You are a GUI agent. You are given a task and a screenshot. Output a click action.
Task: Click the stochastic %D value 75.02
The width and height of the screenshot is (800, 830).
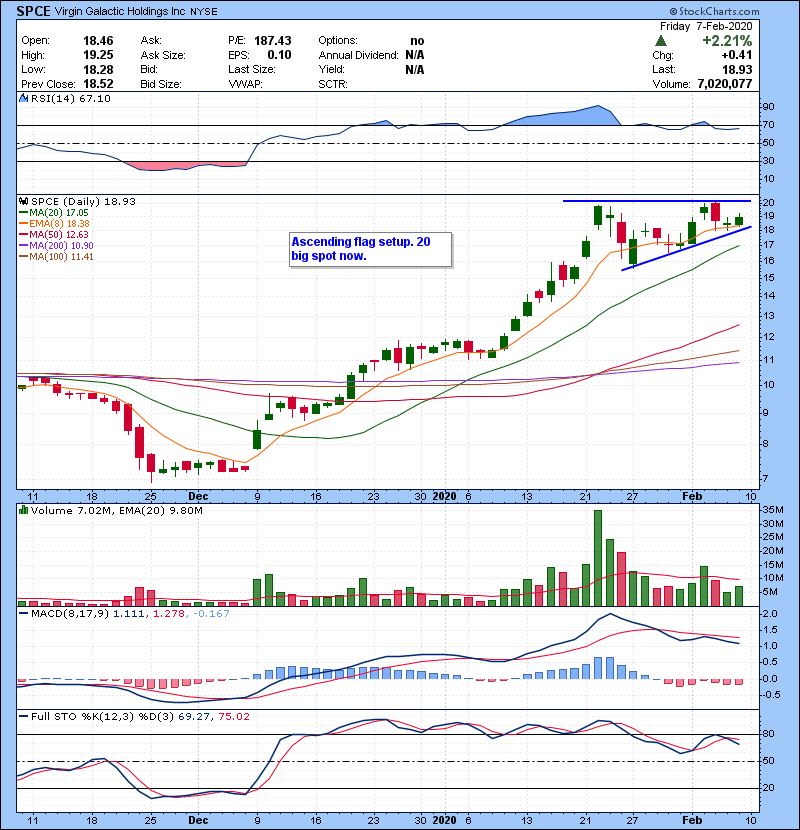point(233,716)
